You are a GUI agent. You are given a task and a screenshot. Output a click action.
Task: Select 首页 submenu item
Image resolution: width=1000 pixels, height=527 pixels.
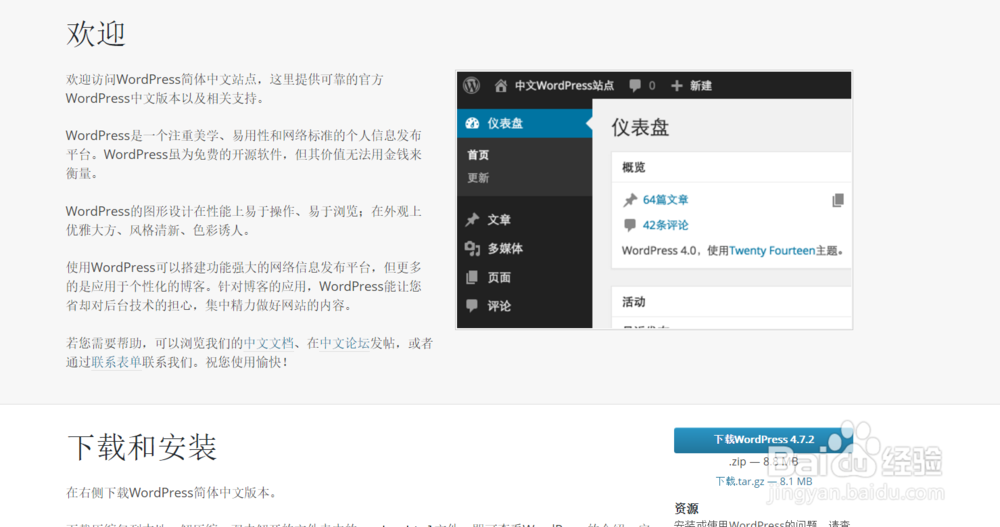point(478,154)
